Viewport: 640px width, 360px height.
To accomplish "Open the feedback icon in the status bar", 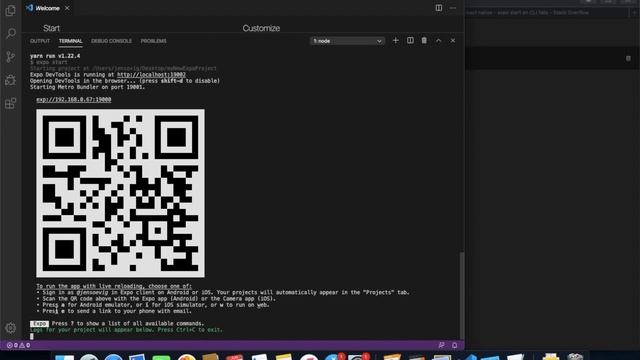I will [442, 345].
